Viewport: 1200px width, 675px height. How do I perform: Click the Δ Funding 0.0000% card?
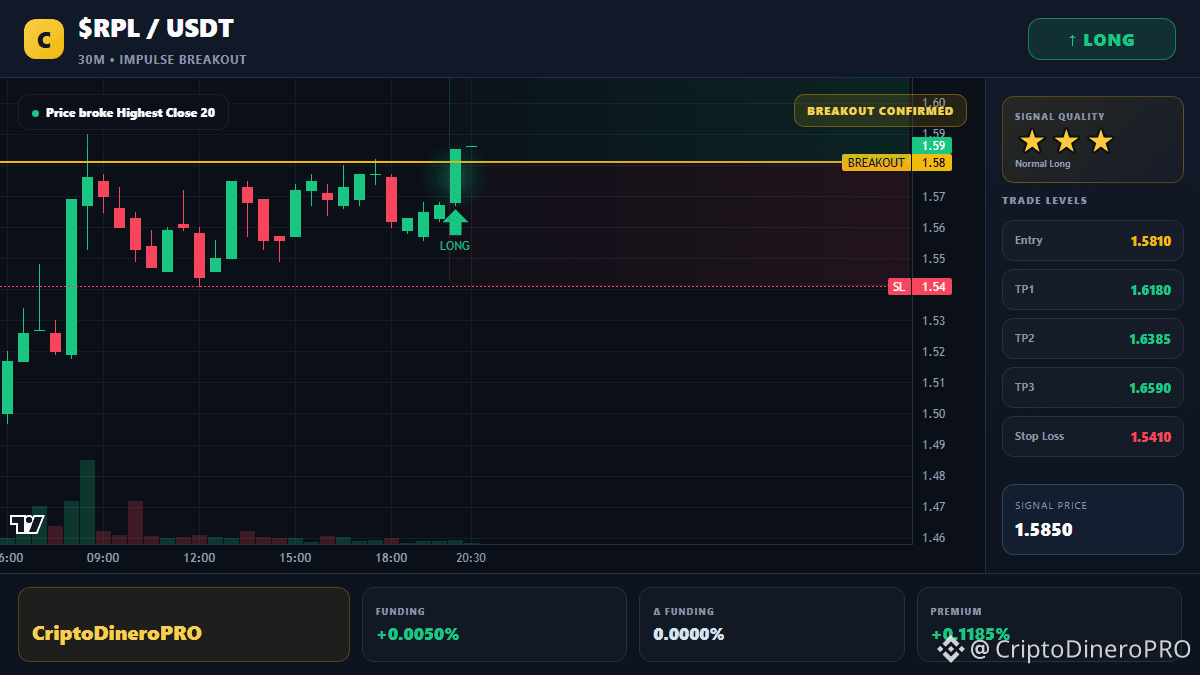click(772, 624)
